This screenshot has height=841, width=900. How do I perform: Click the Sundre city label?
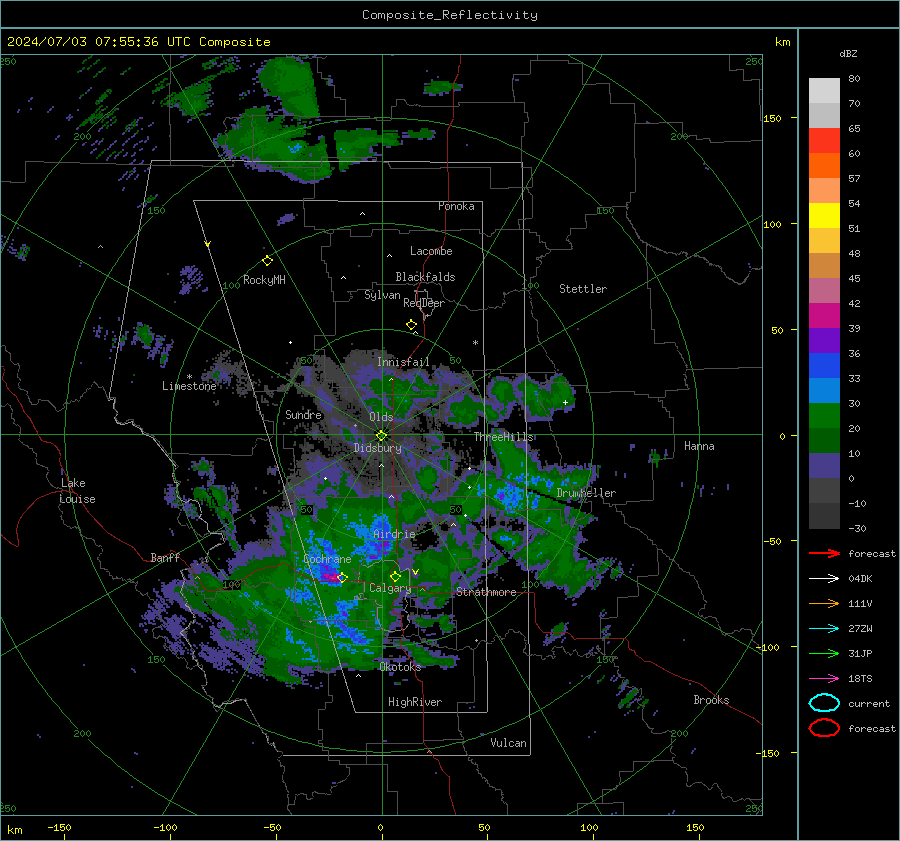(x=303, y=414)
